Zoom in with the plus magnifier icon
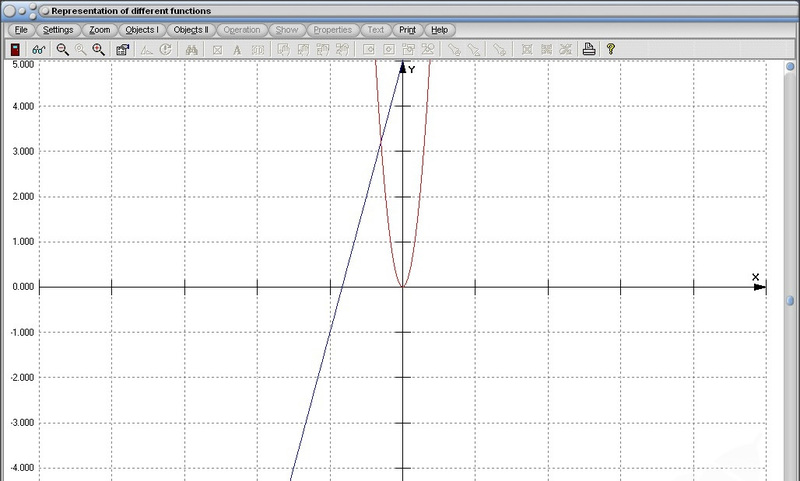The height and width of the screenshot is (481, 800). click(x=98, y=49)
